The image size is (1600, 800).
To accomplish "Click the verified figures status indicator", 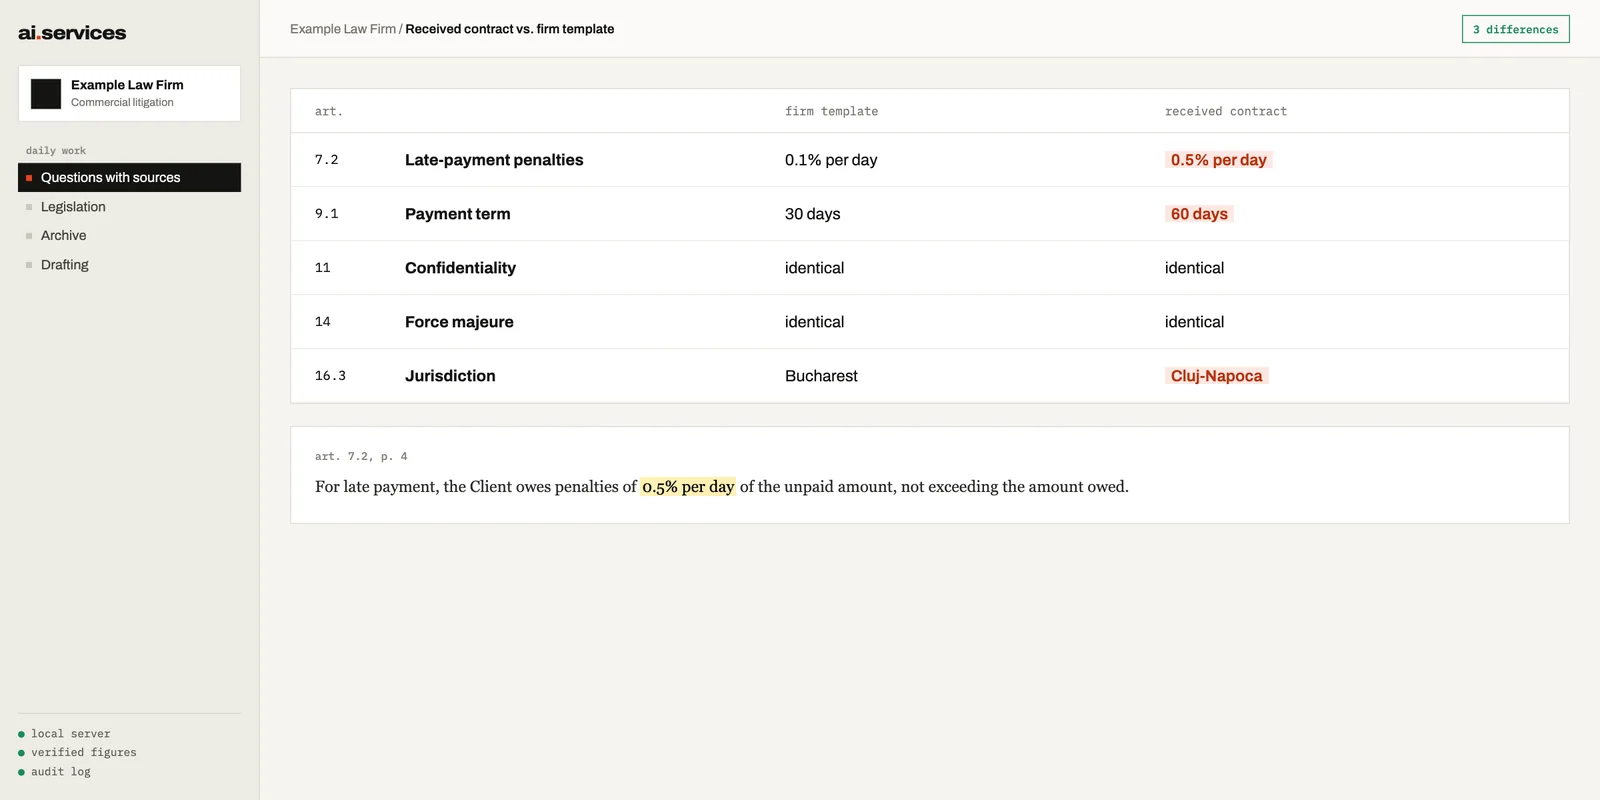I will [x=77, y=753].
